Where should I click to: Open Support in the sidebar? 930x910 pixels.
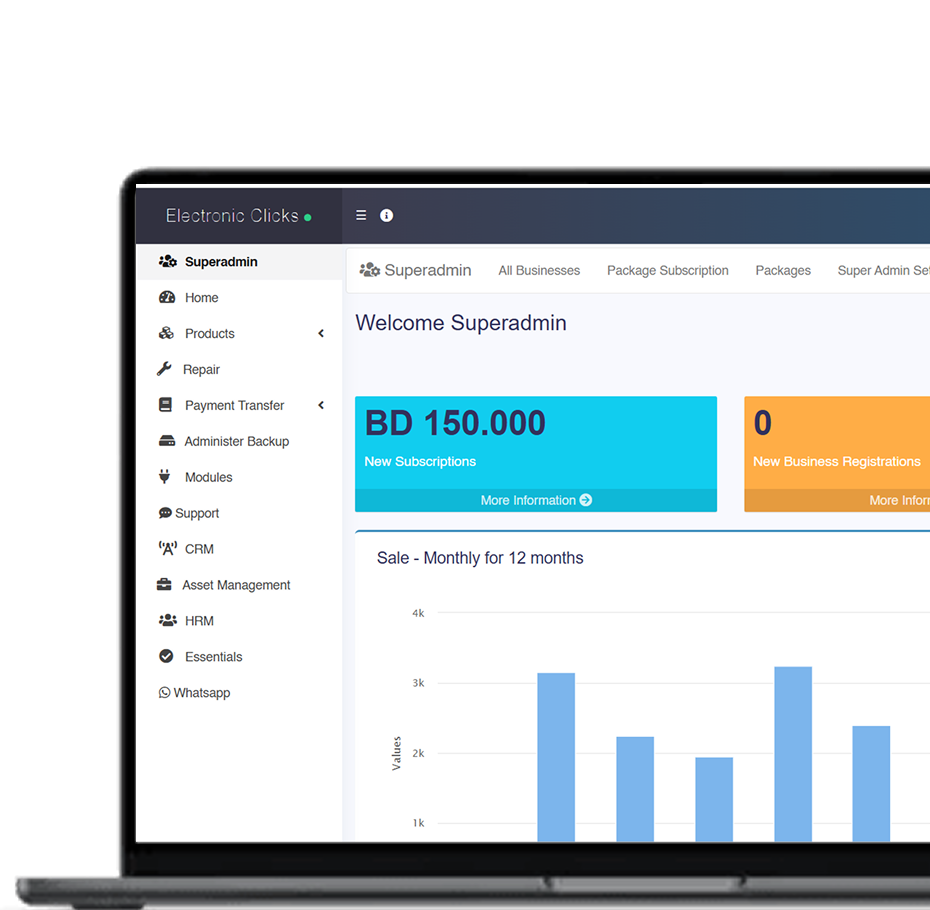click(196, 513)
